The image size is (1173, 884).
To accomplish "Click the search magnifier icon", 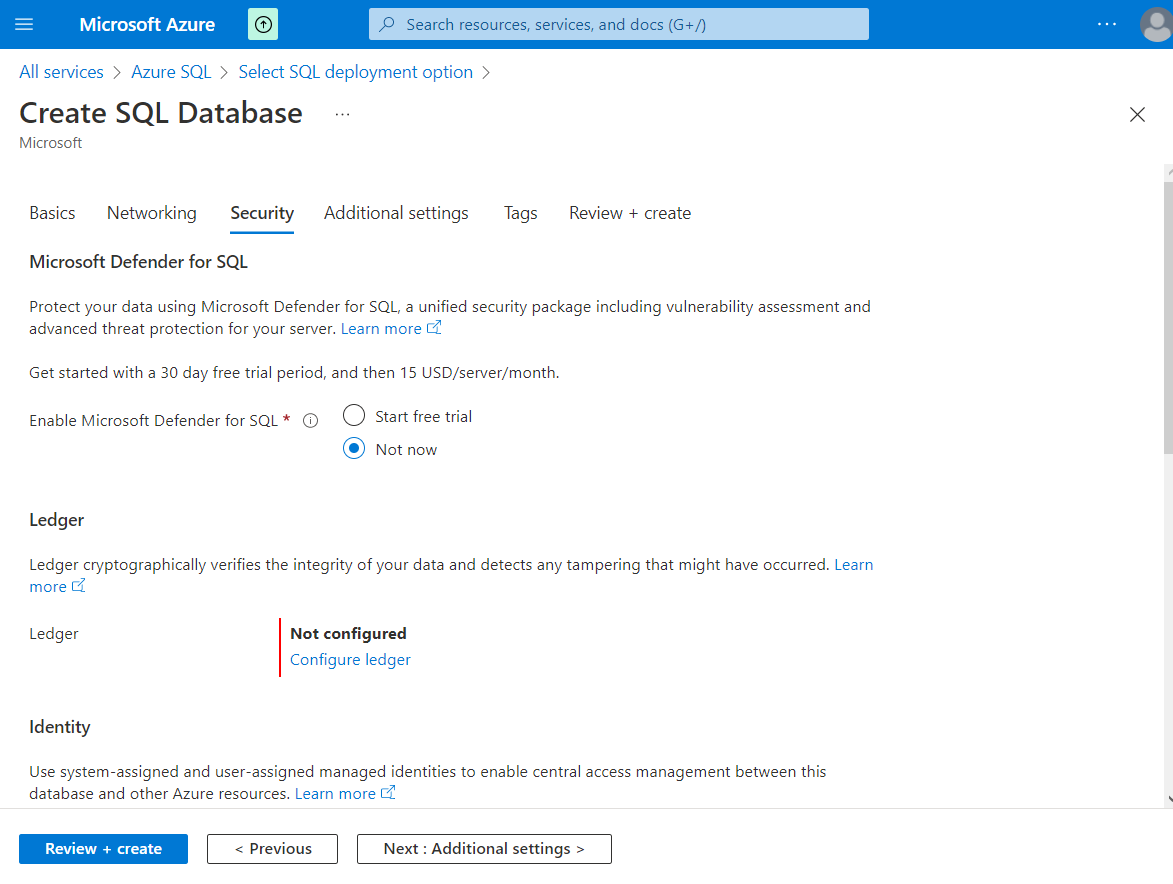I will tap(387, 25).
